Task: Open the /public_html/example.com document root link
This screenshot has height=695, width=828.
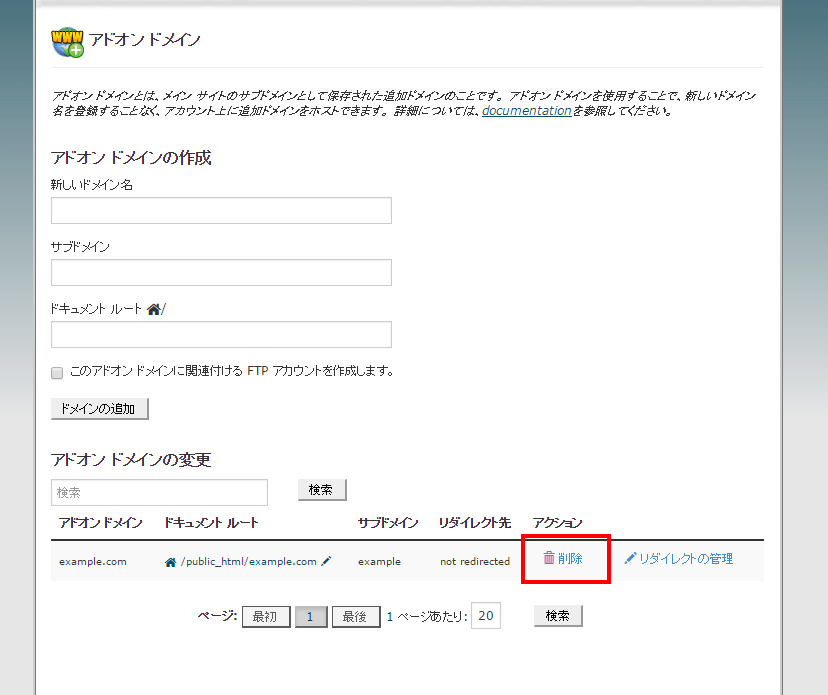Action: 248,562
